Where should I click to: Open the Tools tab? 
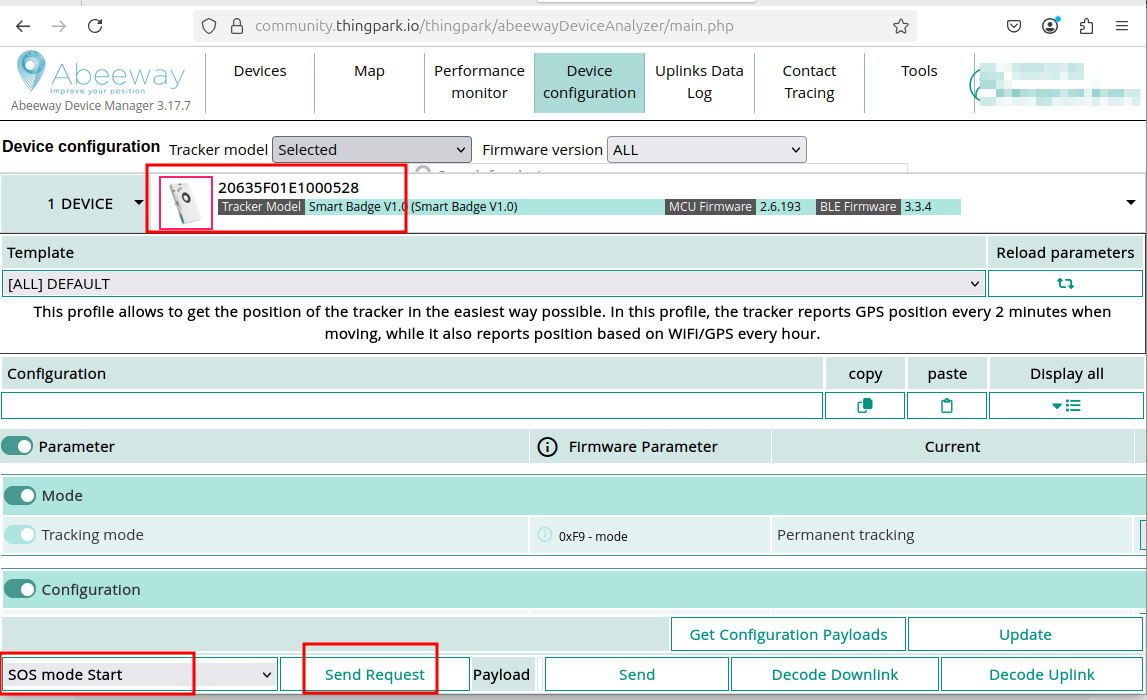pos(920,71)
